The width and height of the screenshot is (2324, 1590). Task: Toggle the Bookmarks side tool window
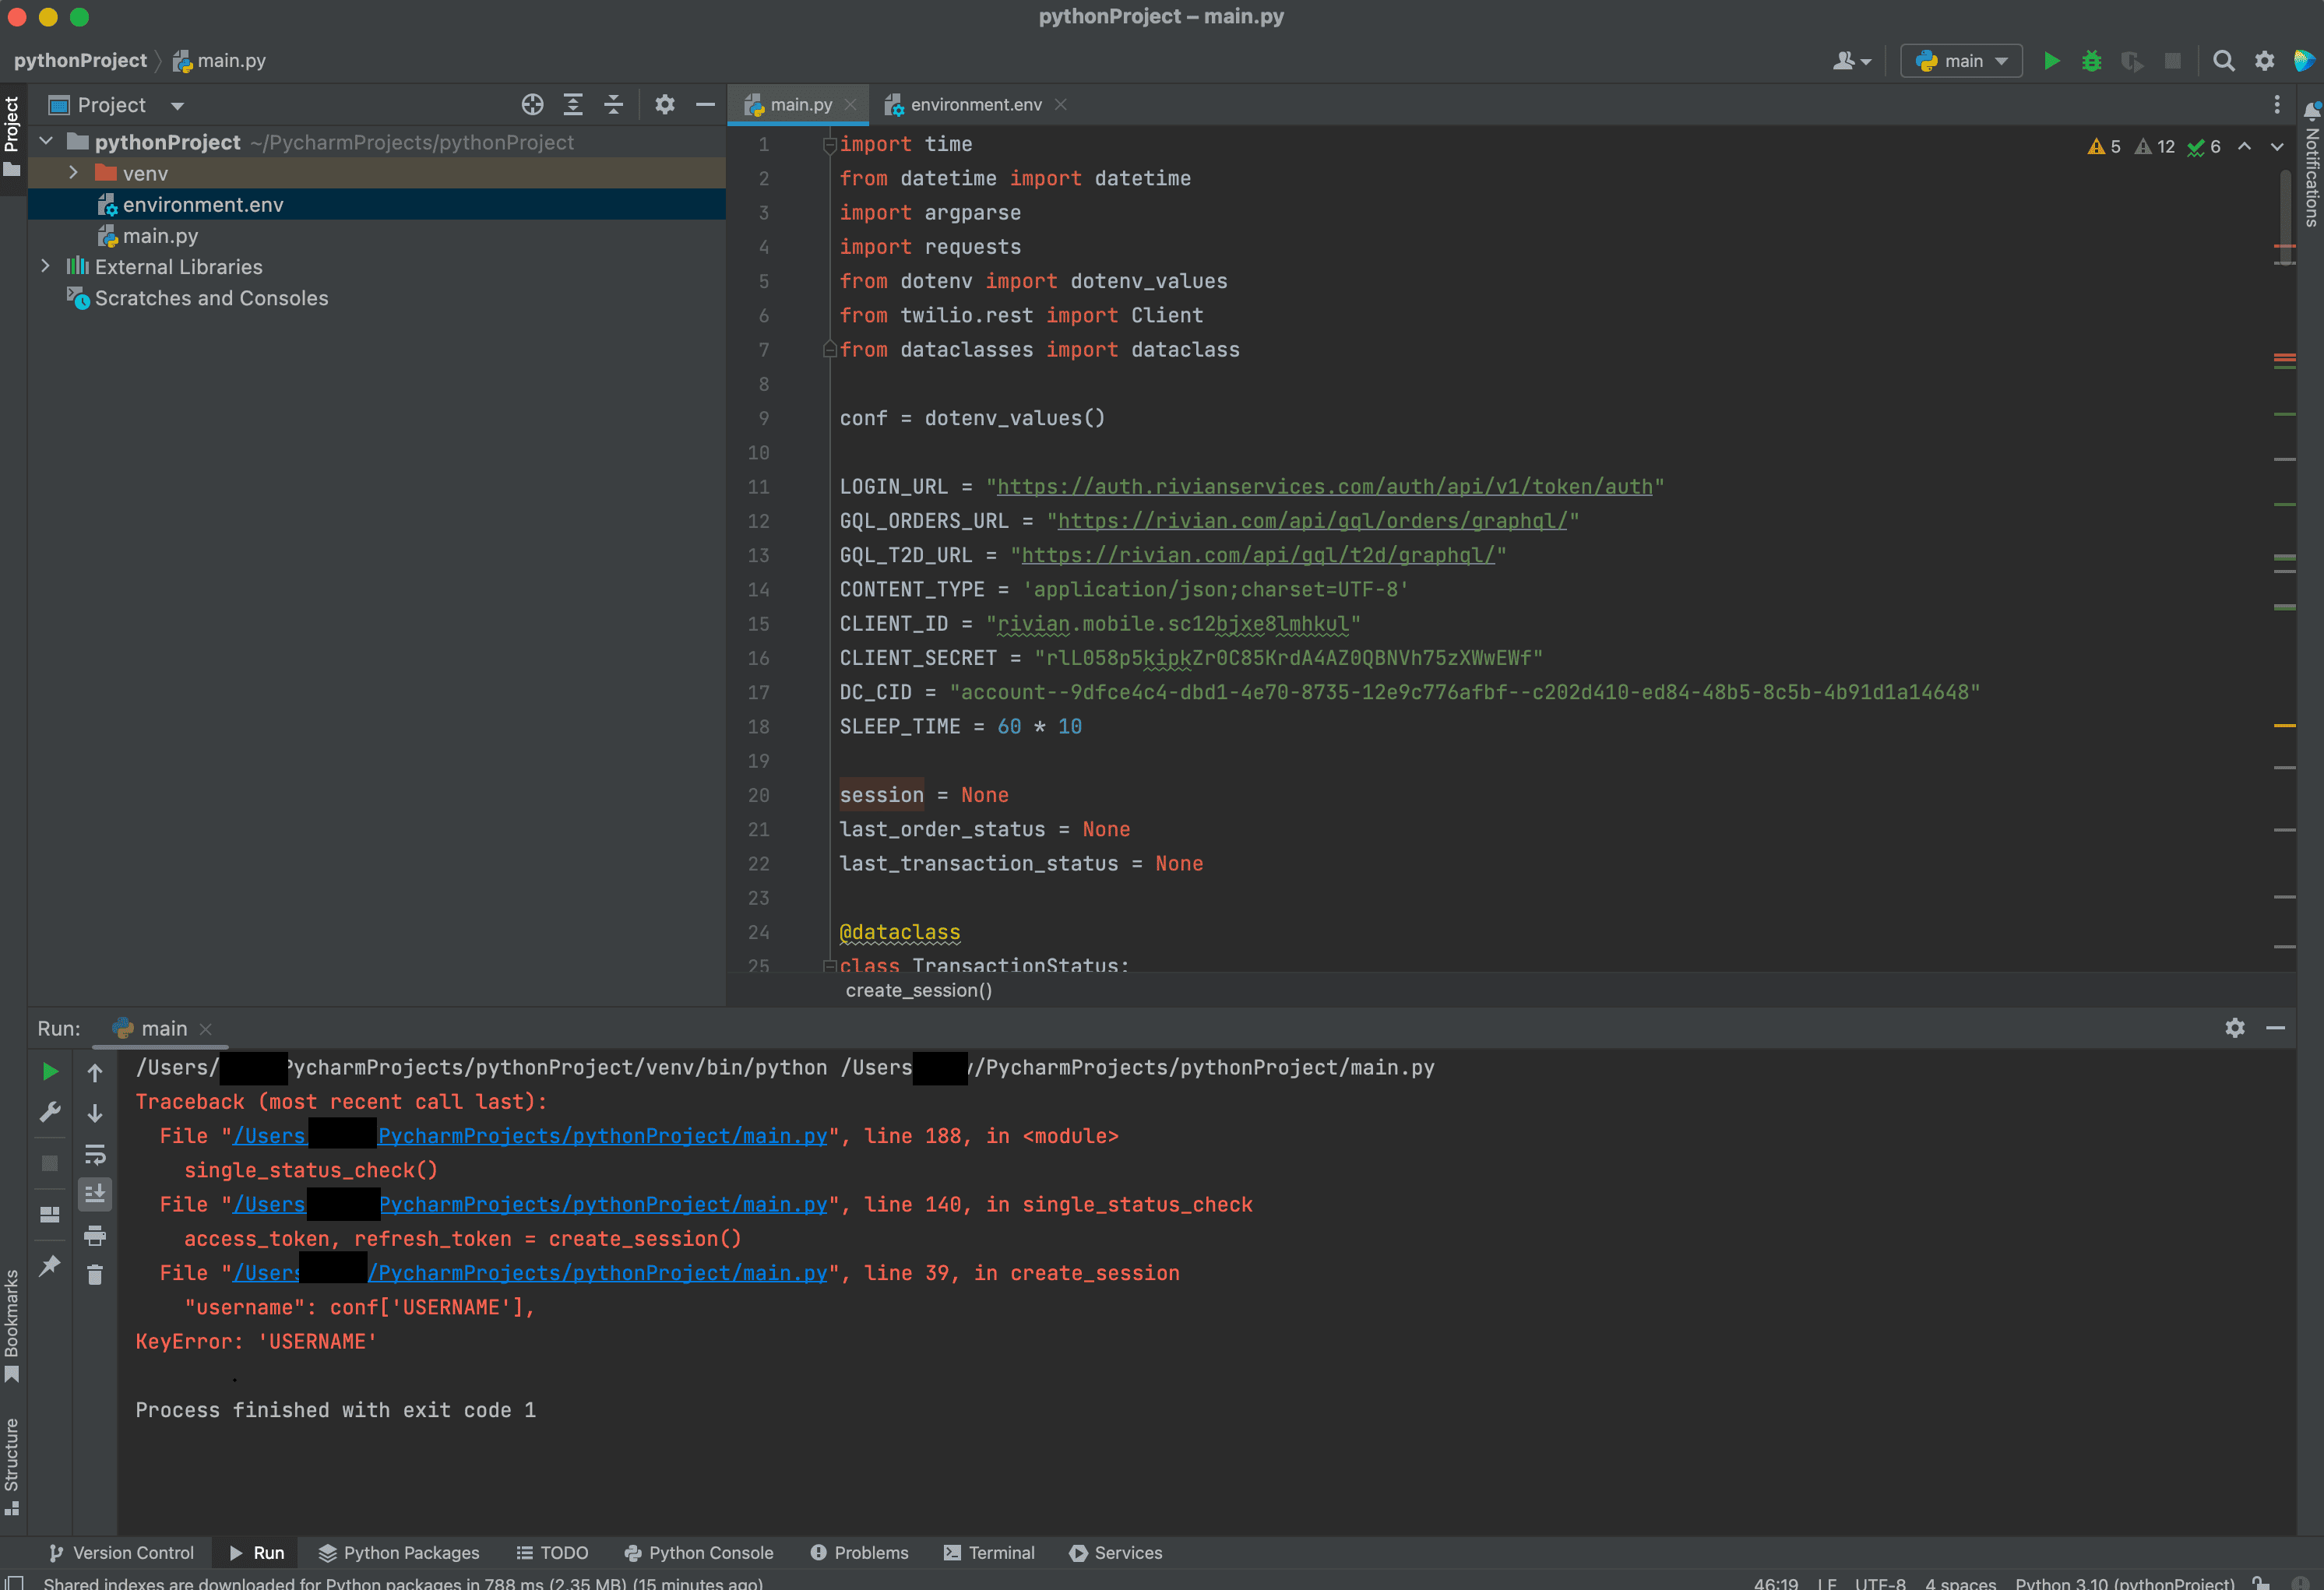pos(12,1325)
